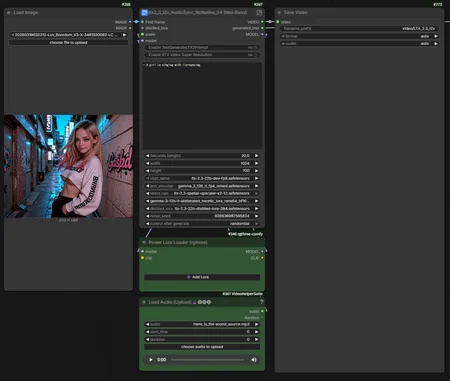Decrease Seconds (length) with the left arrow
450x381 pixels.
tap(147, 156)
